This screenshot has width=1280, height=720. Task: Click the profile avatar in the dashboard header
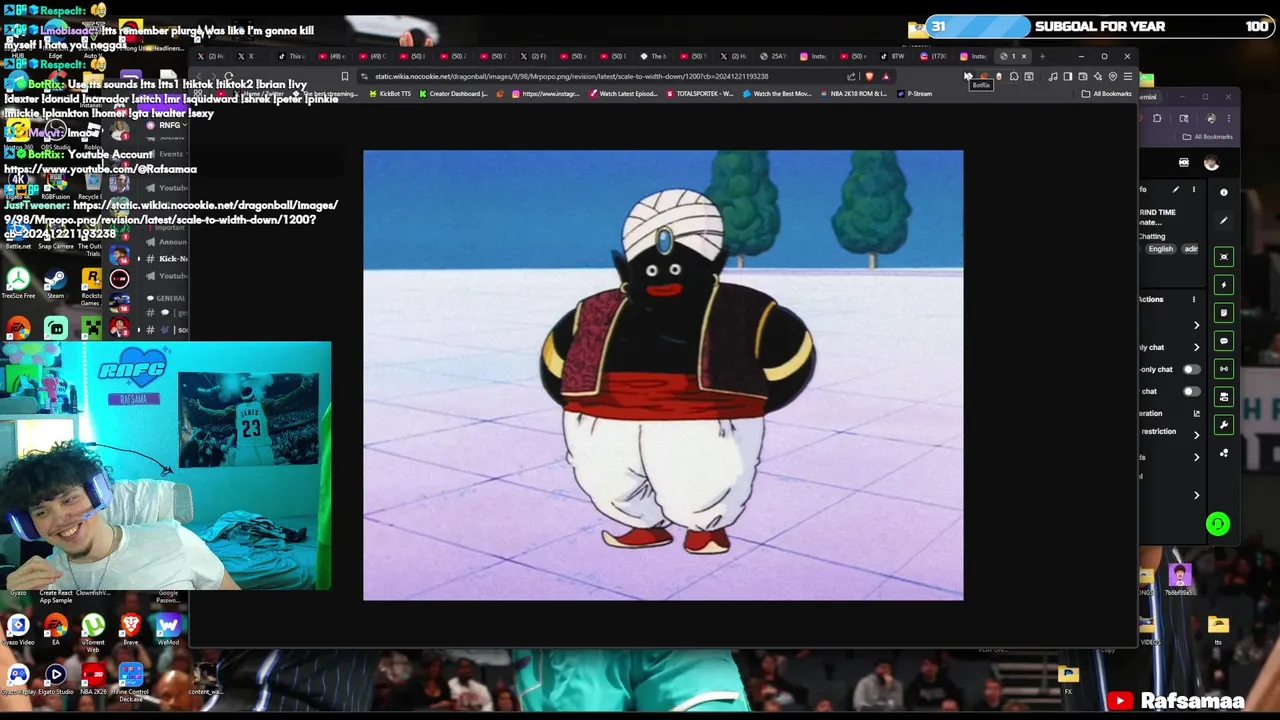(x=1211, y=163)
